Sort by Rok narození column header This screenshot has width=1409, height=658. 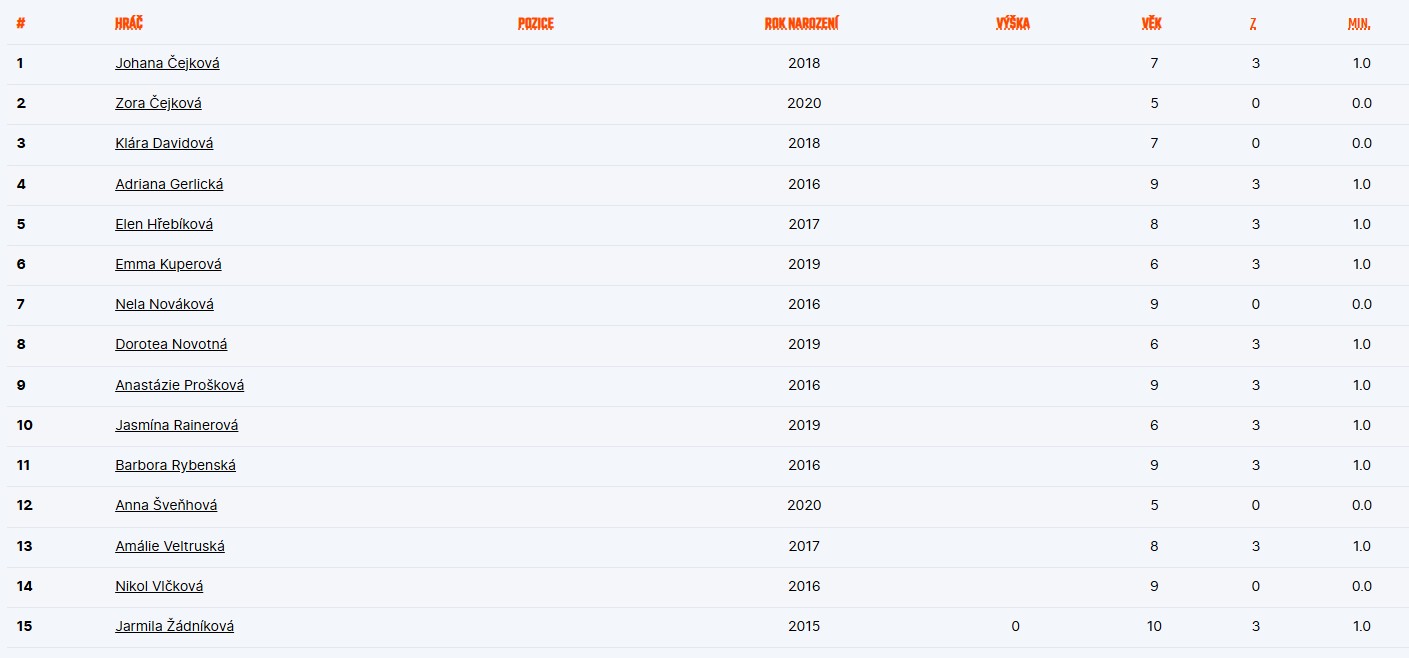(801, 23)
